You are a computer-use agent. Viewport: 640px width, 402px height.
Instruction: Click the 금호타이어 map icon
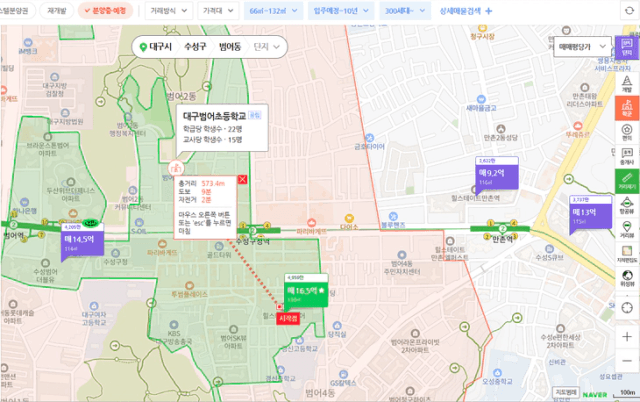click(x=369, y=138)
